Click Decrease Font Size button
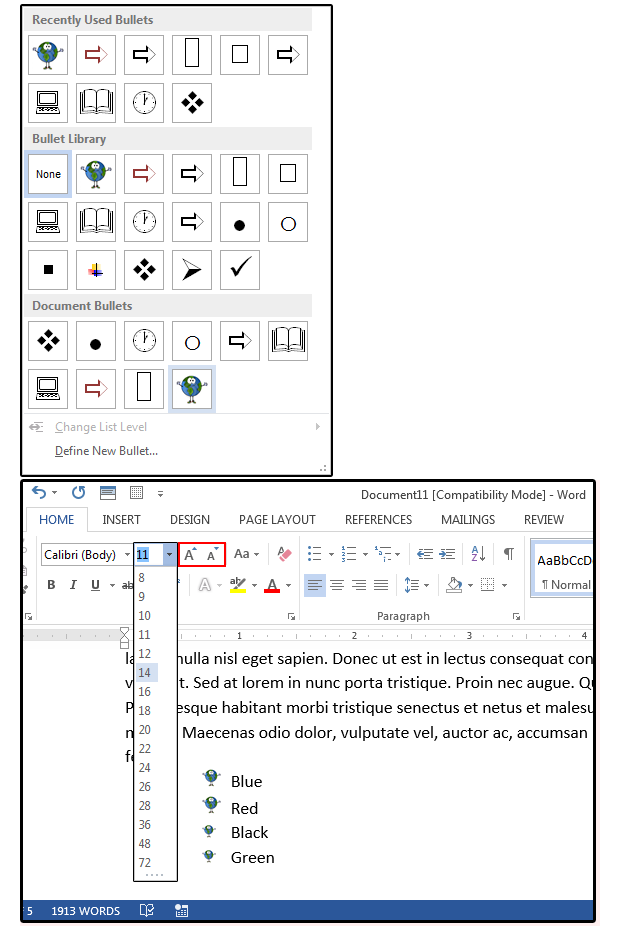The image size is (620, 926). pos(213,555)
